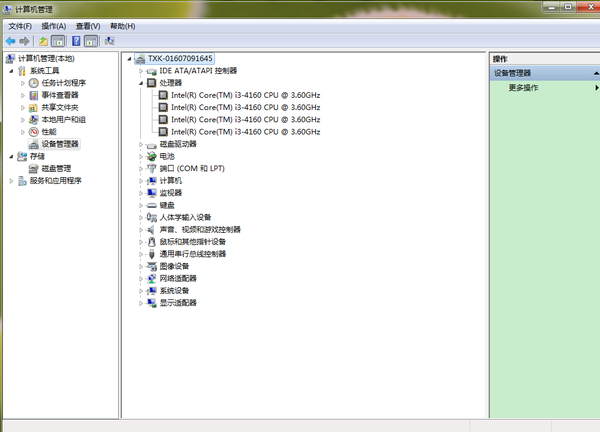Viewport: 600px width, 432px height.
Task: Select the 人体学输入设备 icon
Action: 152,217
